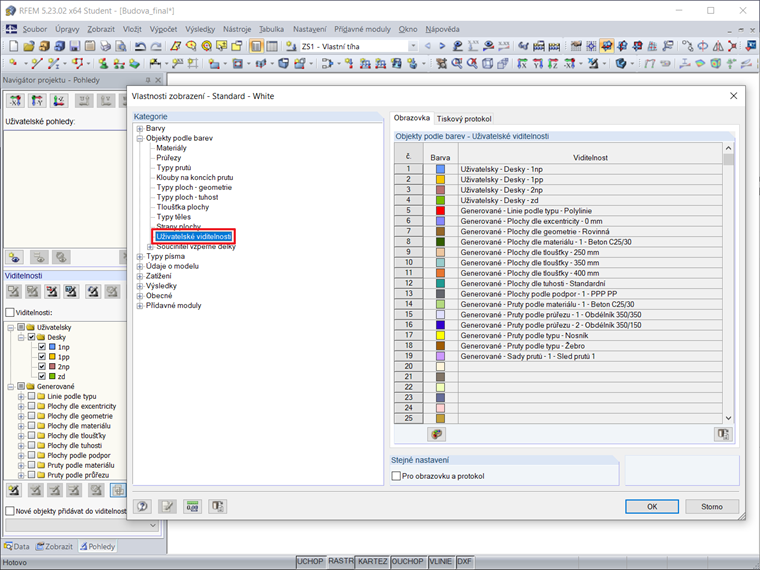Collapse Objekty podle barev category
The height and width of the screenshot is (570, 760).
pos(140,138)
